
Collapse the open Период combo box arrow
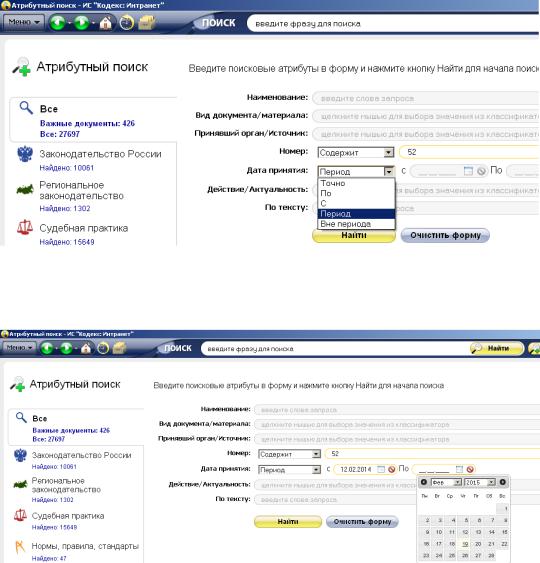pos(389,172)
